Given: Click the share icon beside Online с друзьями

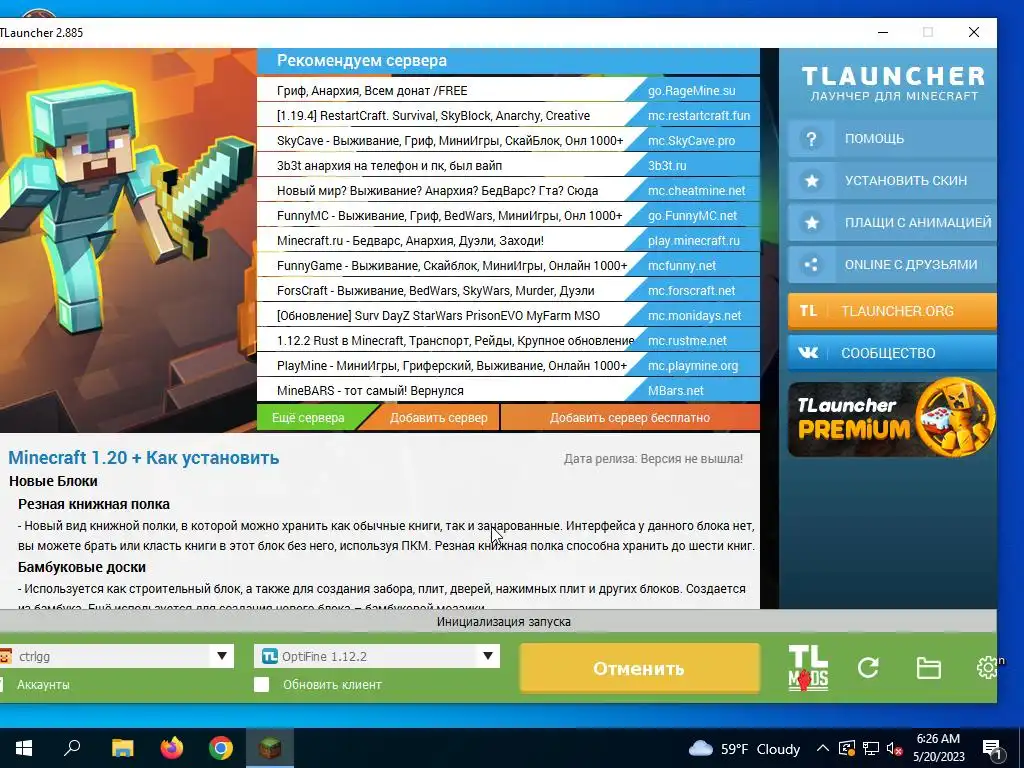Looking at the screenshot, I should pyautogui.click(x=811, y=264).
